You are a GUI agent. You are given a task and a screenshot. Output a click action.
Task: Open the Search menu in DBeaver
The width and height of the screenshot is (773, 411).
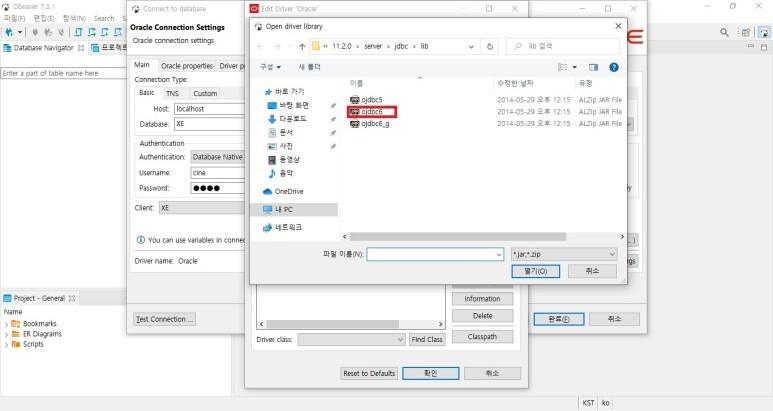pyautogui.click(x=104, y=18)
